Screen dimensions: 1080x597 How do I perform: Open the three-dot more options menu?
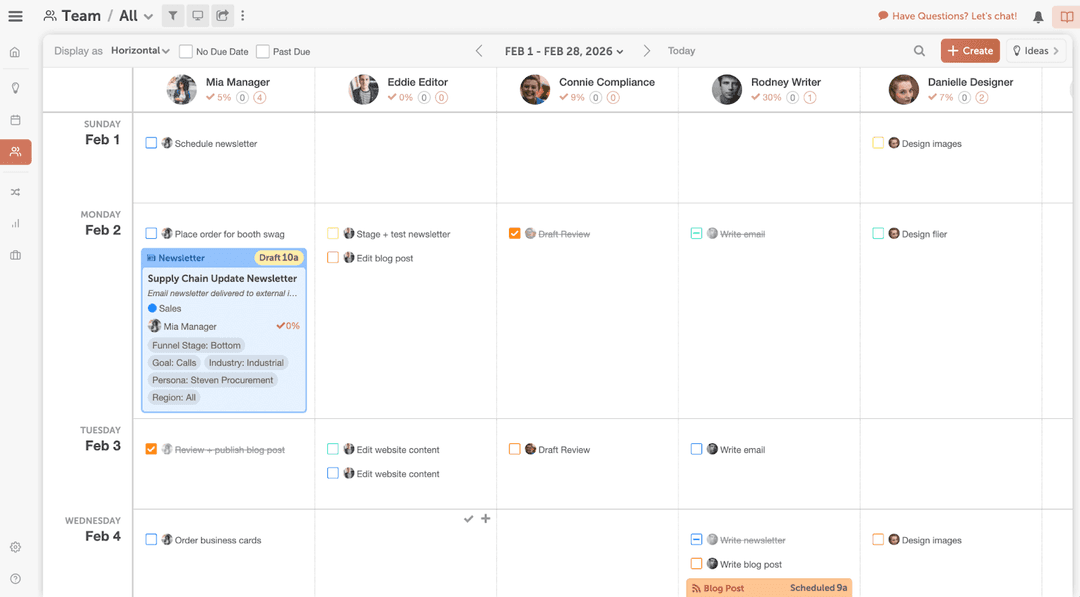[x=242, y=16]
